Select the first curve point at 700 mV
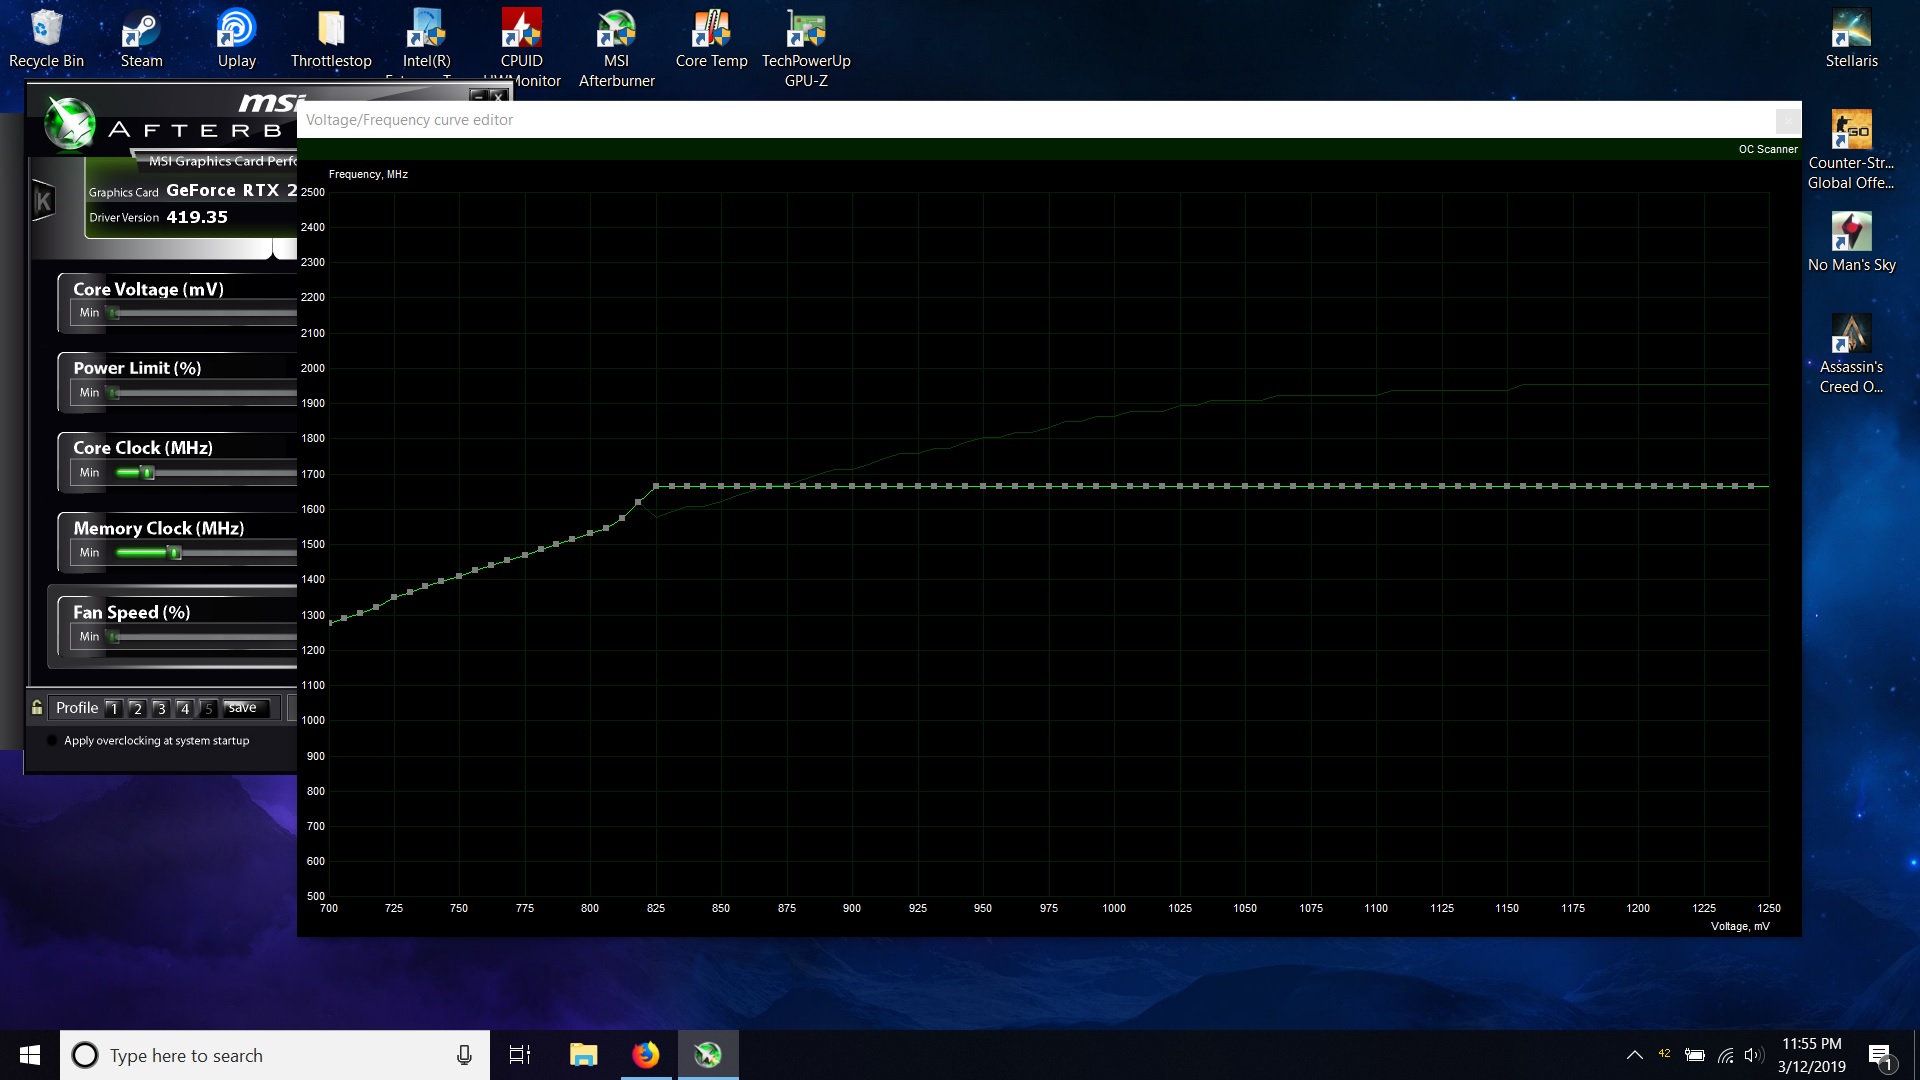 330,622
